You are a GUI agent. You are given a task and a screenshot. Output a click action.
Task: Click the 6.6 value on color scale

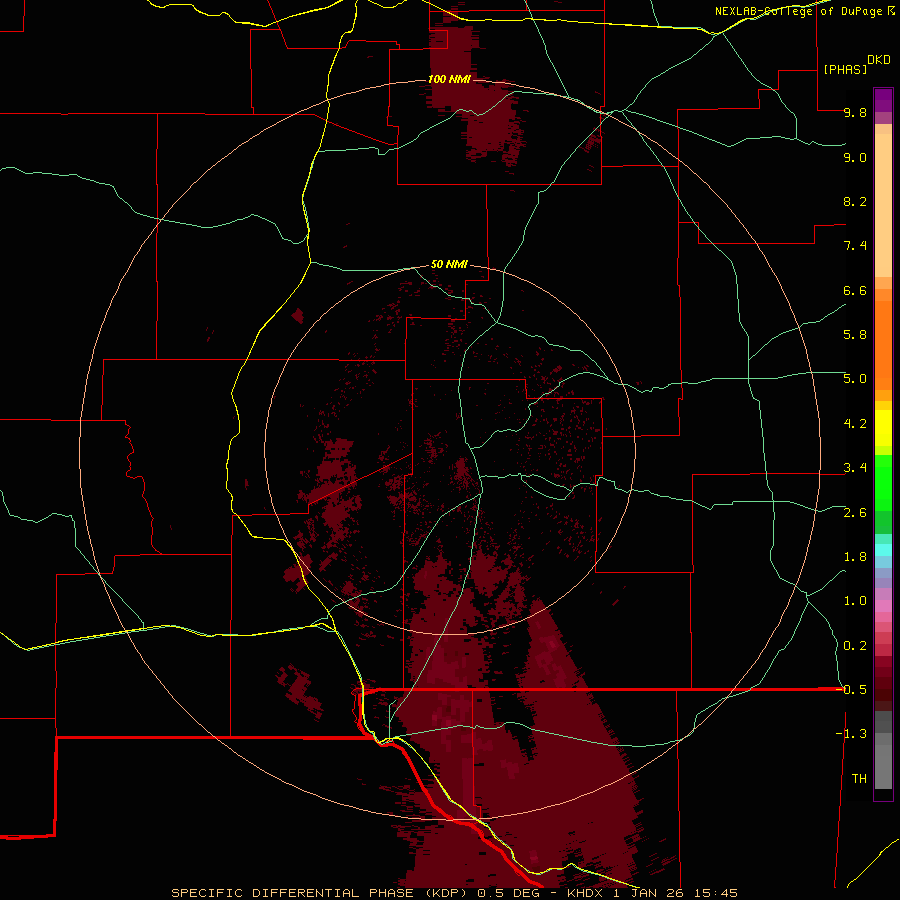click(855, 290)
